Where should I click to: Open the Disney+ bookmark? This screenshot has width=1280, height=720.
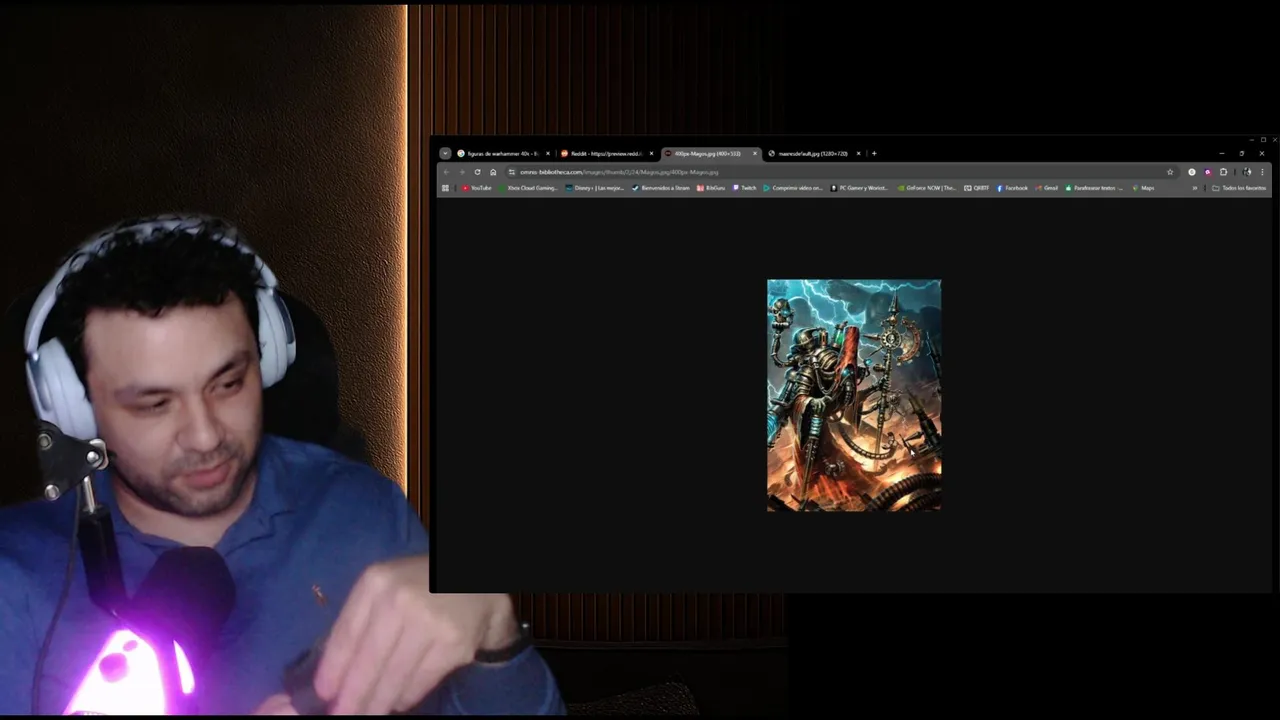[x=594, y=188]
